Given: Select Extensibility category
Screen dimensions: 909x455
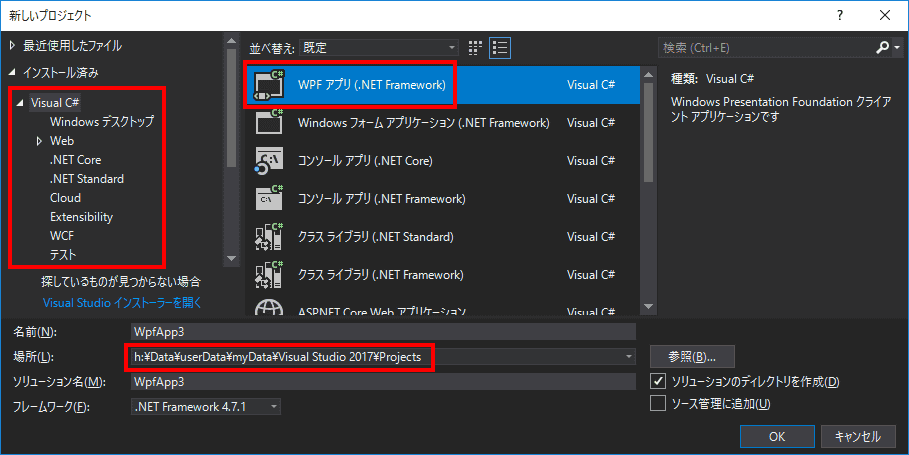Looking at the screenshot, I should click(x=81, y=217).
